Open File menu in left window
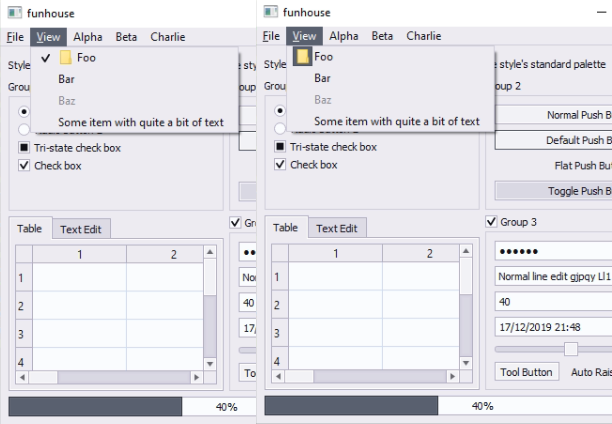The image size is (612, 424). pyautogui.click(x=15, y=37)
